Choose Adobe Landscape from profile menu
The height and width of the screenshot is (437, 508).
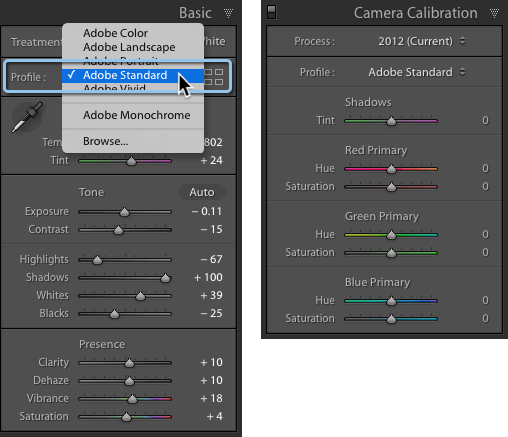click(129, 47)
